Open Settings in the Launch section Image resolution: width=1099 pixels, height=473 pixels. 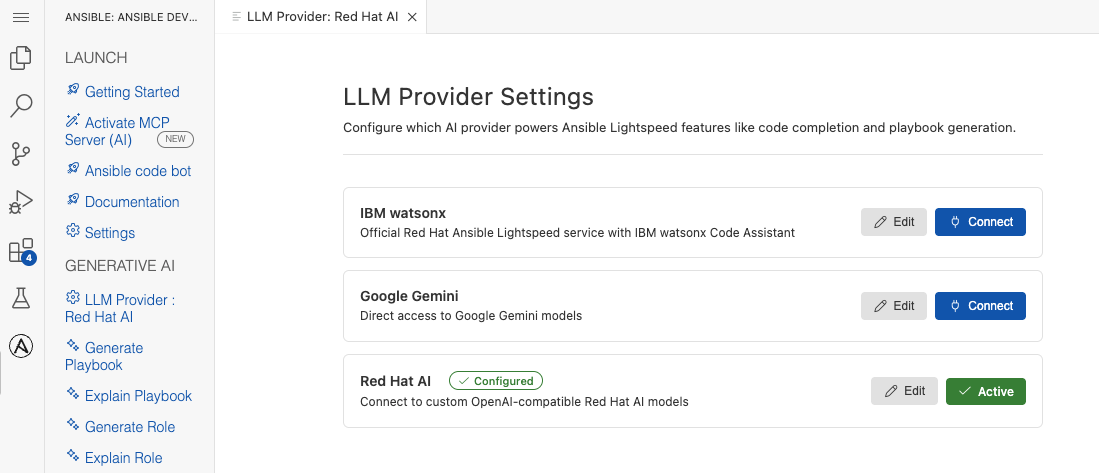click(101, 233)
